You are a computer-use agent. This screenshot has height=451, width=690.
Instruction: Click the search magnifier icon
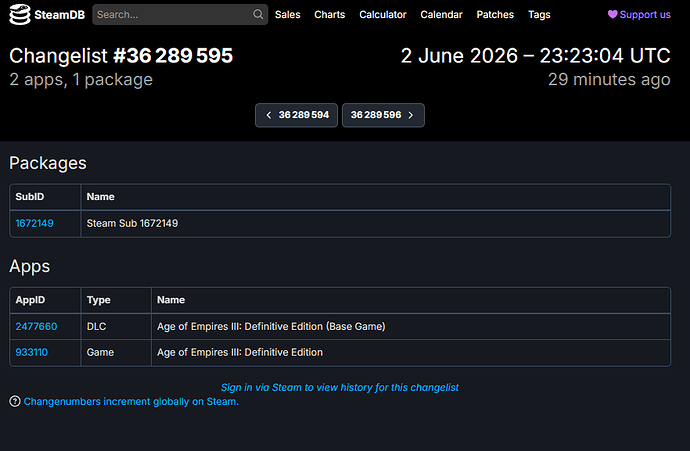pyautogui.click(x=258, y=15)
